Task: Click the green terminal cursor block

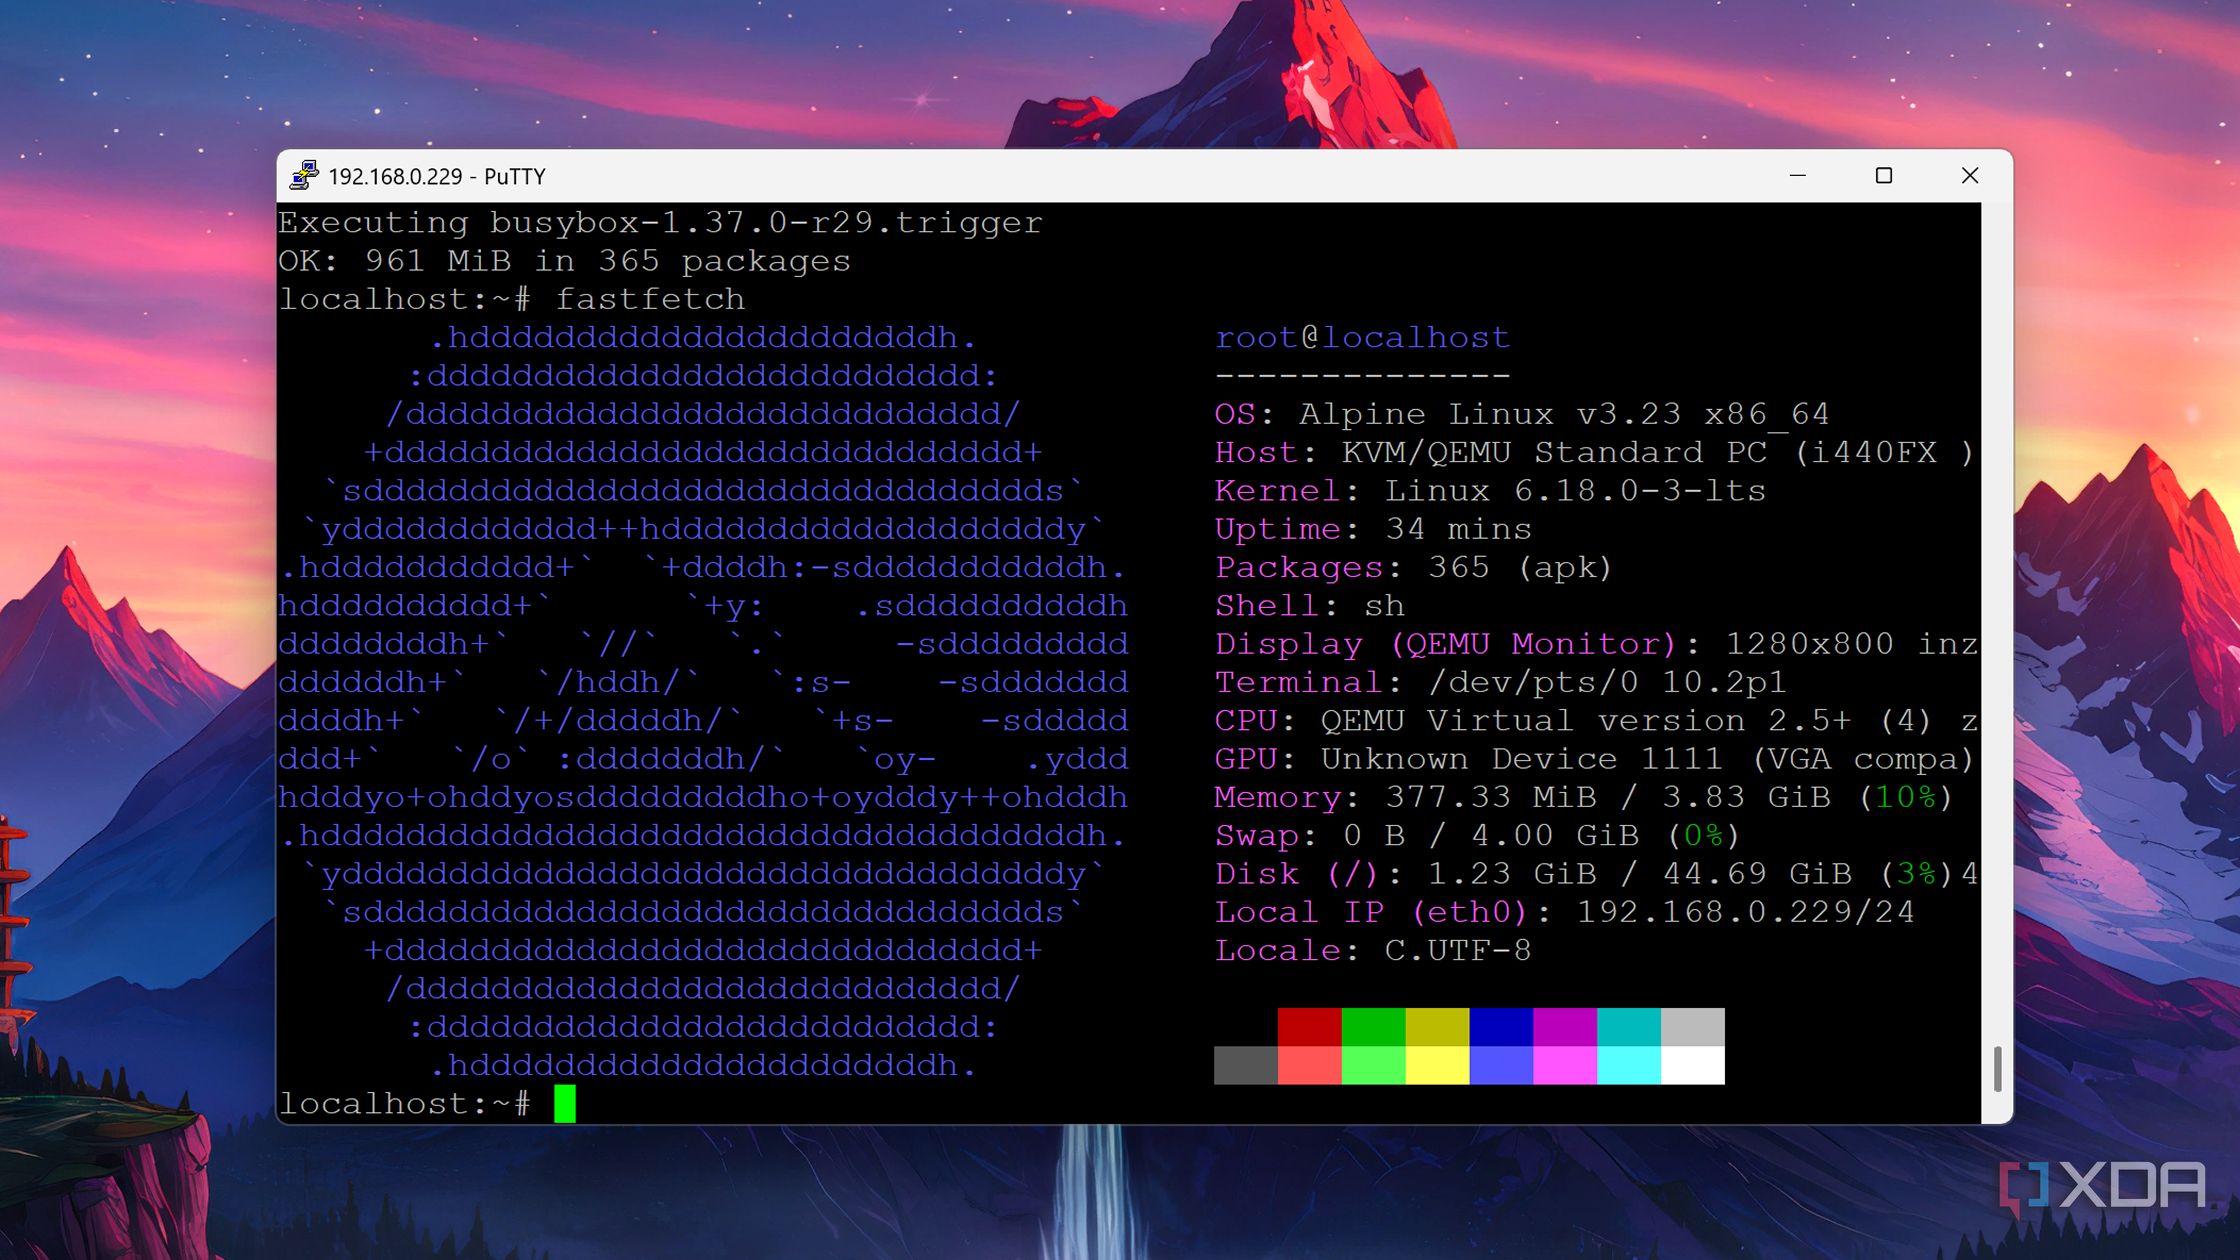Action: [565, 1103]
